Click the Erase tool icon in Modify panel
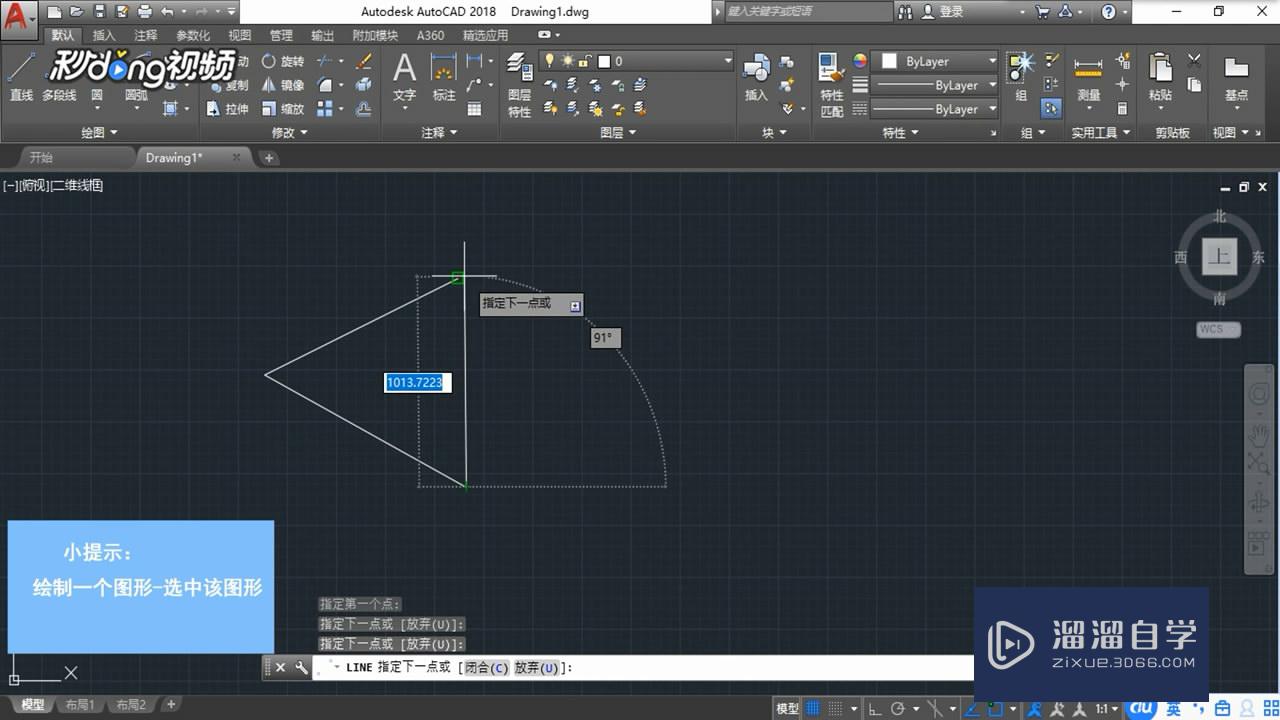The height and width of the screenshot is (720, 1280). 364,61
